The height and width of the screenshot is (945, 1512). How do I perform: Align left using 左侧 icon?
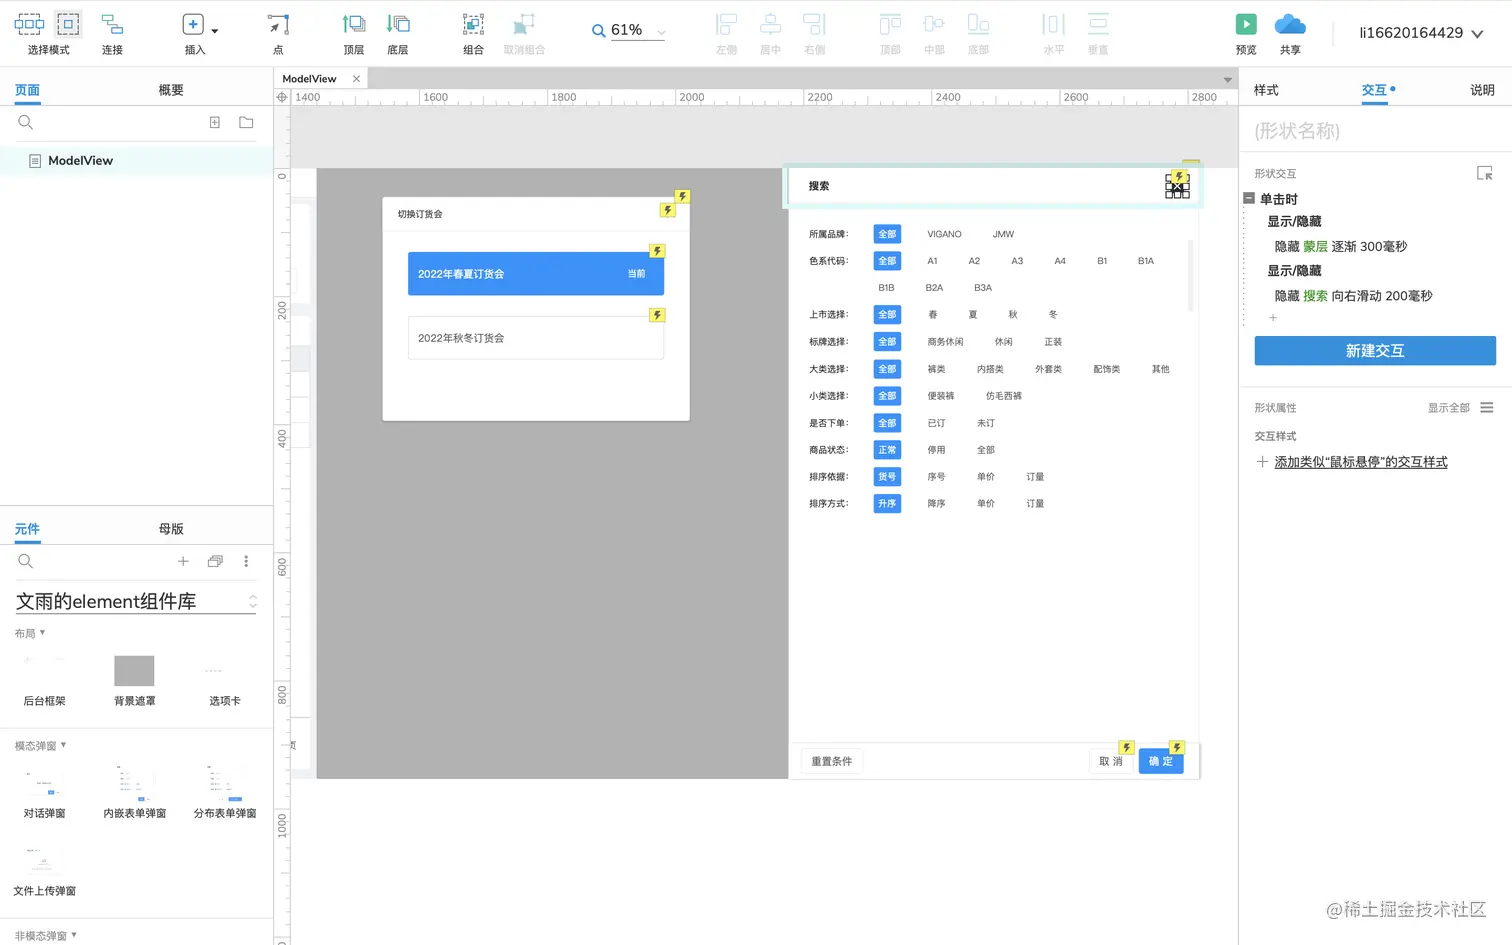(x=726, y=24)
